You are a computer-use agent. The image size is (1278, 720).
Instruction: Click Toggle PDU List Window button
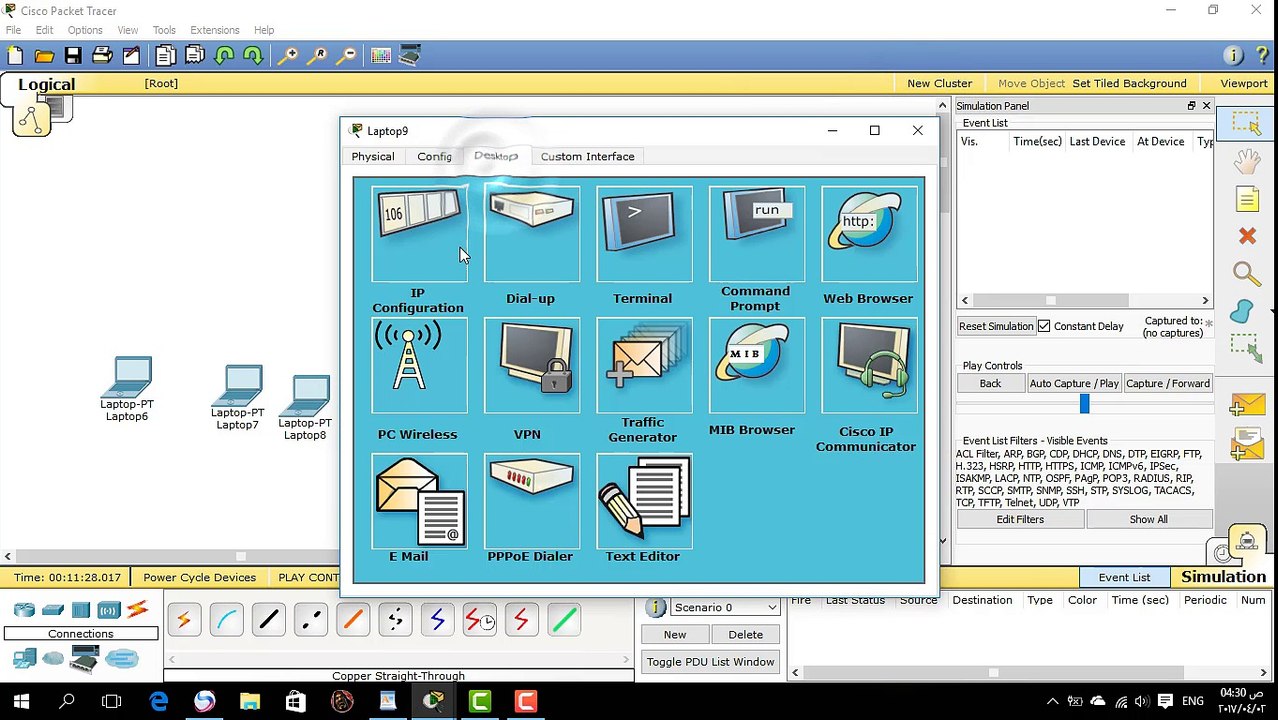coord(710,661)
